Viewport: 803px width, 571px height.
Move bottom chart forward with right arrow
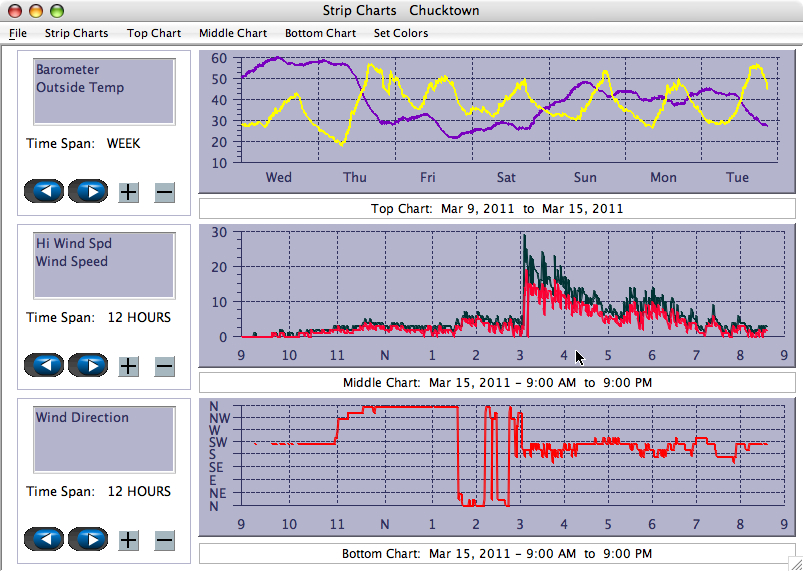[89, 539]
